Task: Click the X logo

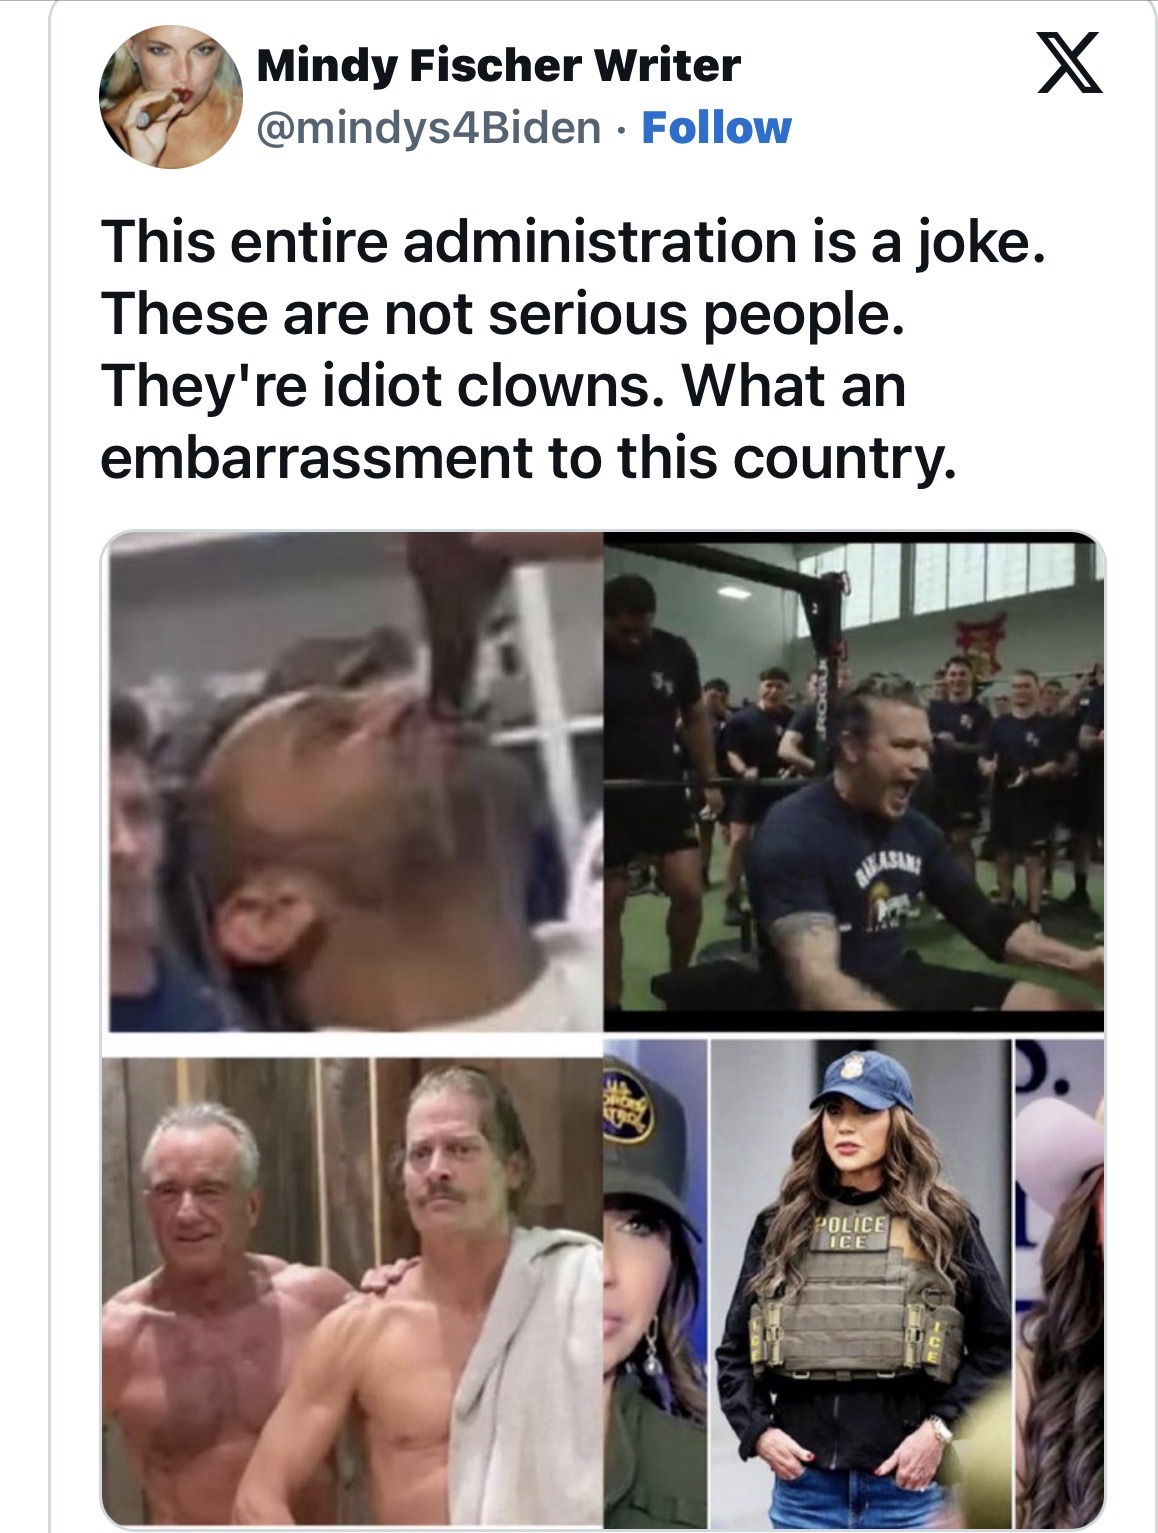Action: 1069,62
